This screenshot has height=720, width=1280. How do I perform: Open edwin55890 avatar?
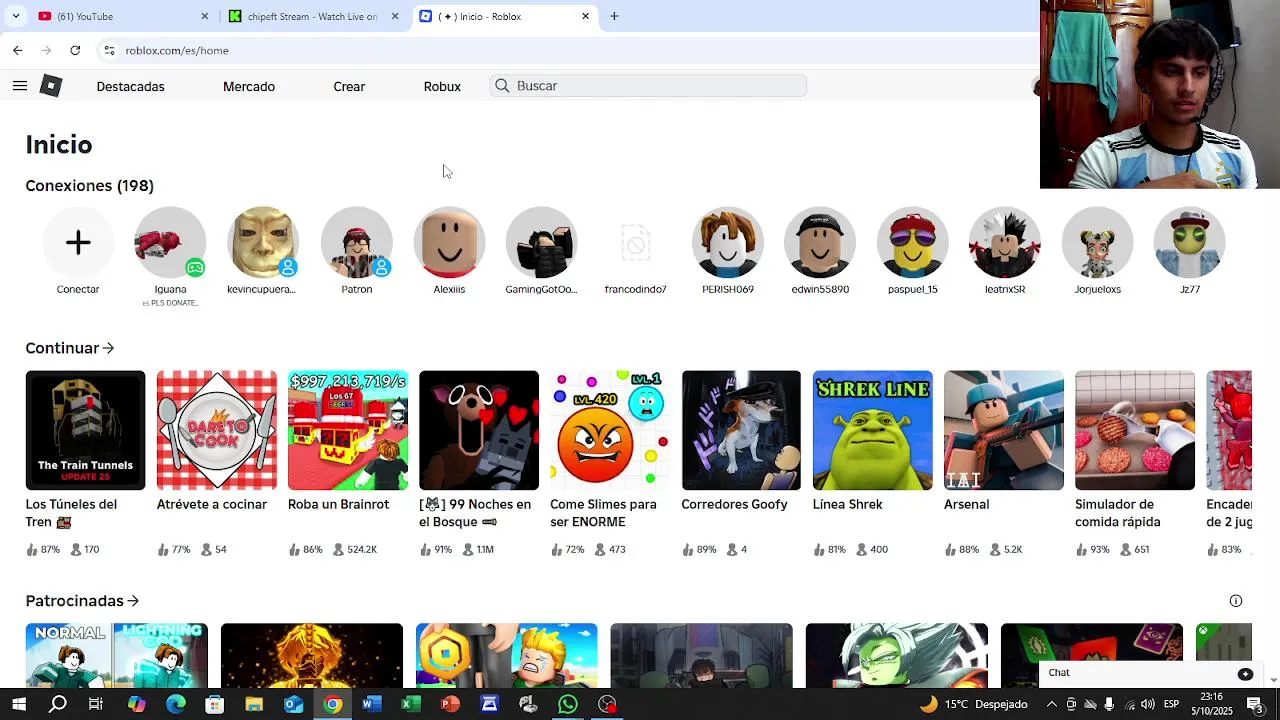[820, 242]
